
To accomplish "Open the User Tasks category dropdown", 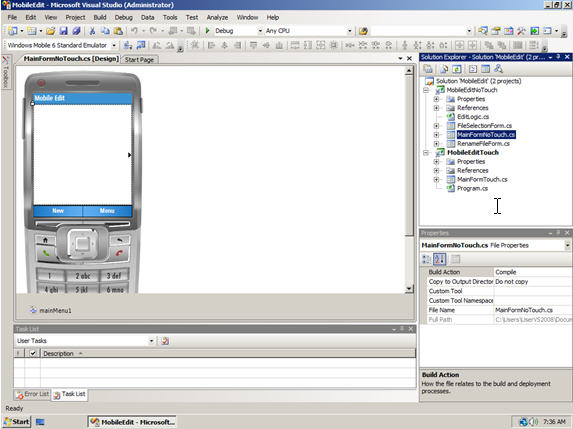I will [151, 341].
